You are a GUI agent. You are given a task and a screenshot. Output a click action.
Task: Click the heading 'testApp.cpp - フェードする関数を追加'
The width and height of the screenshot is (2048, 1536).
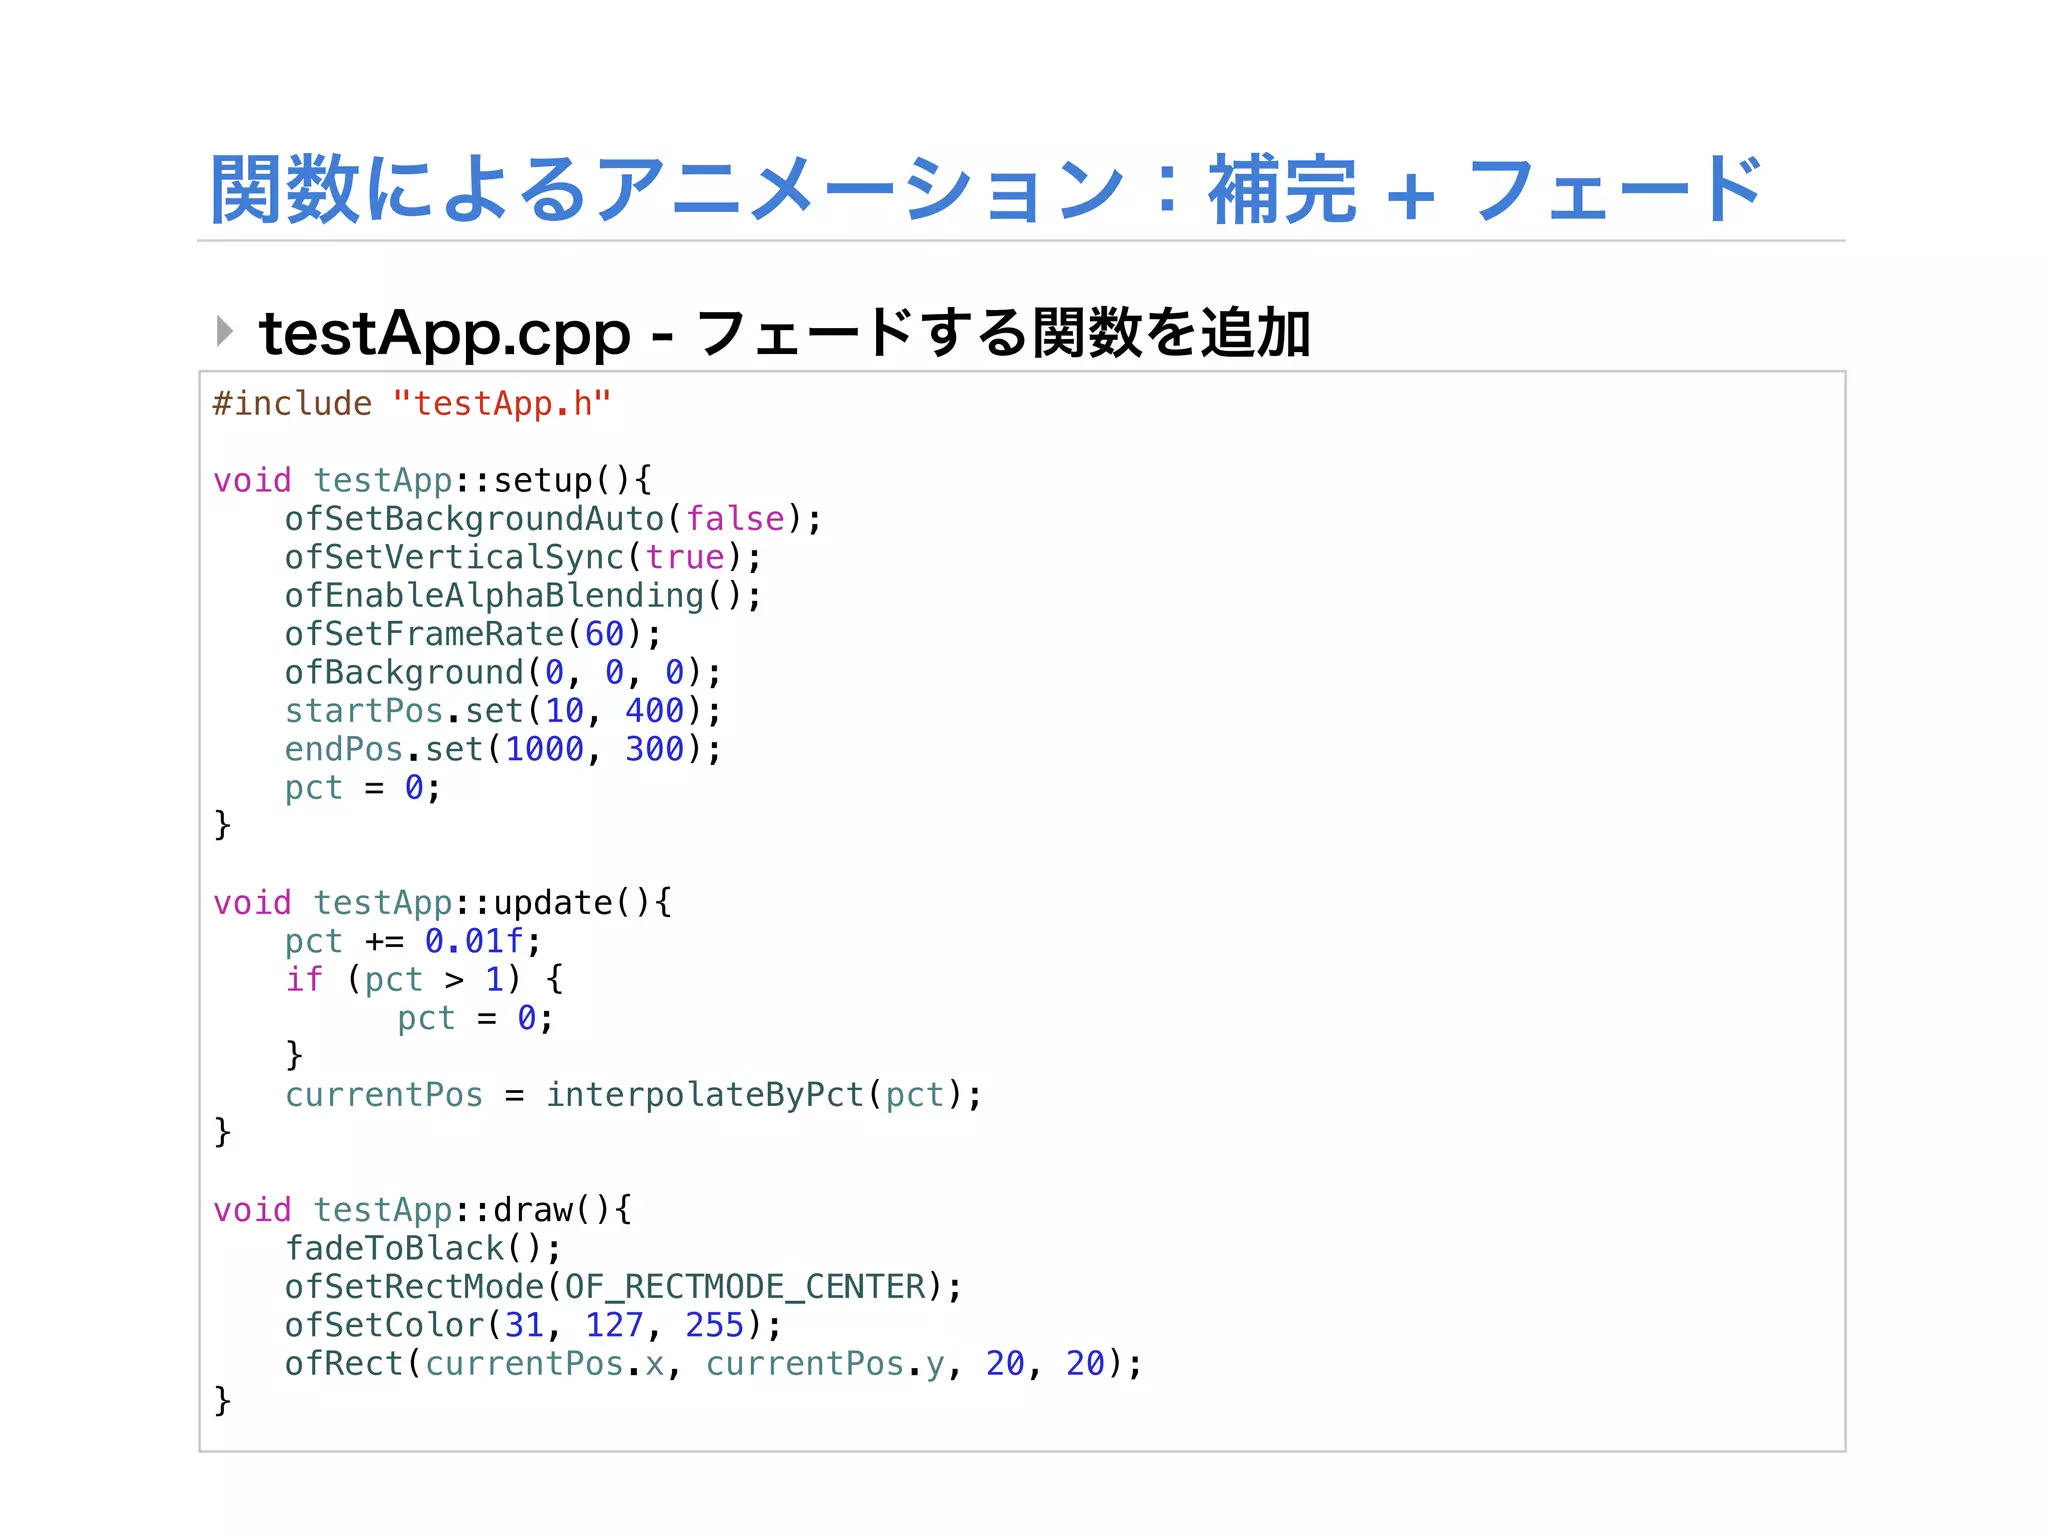tap(785, 333)
